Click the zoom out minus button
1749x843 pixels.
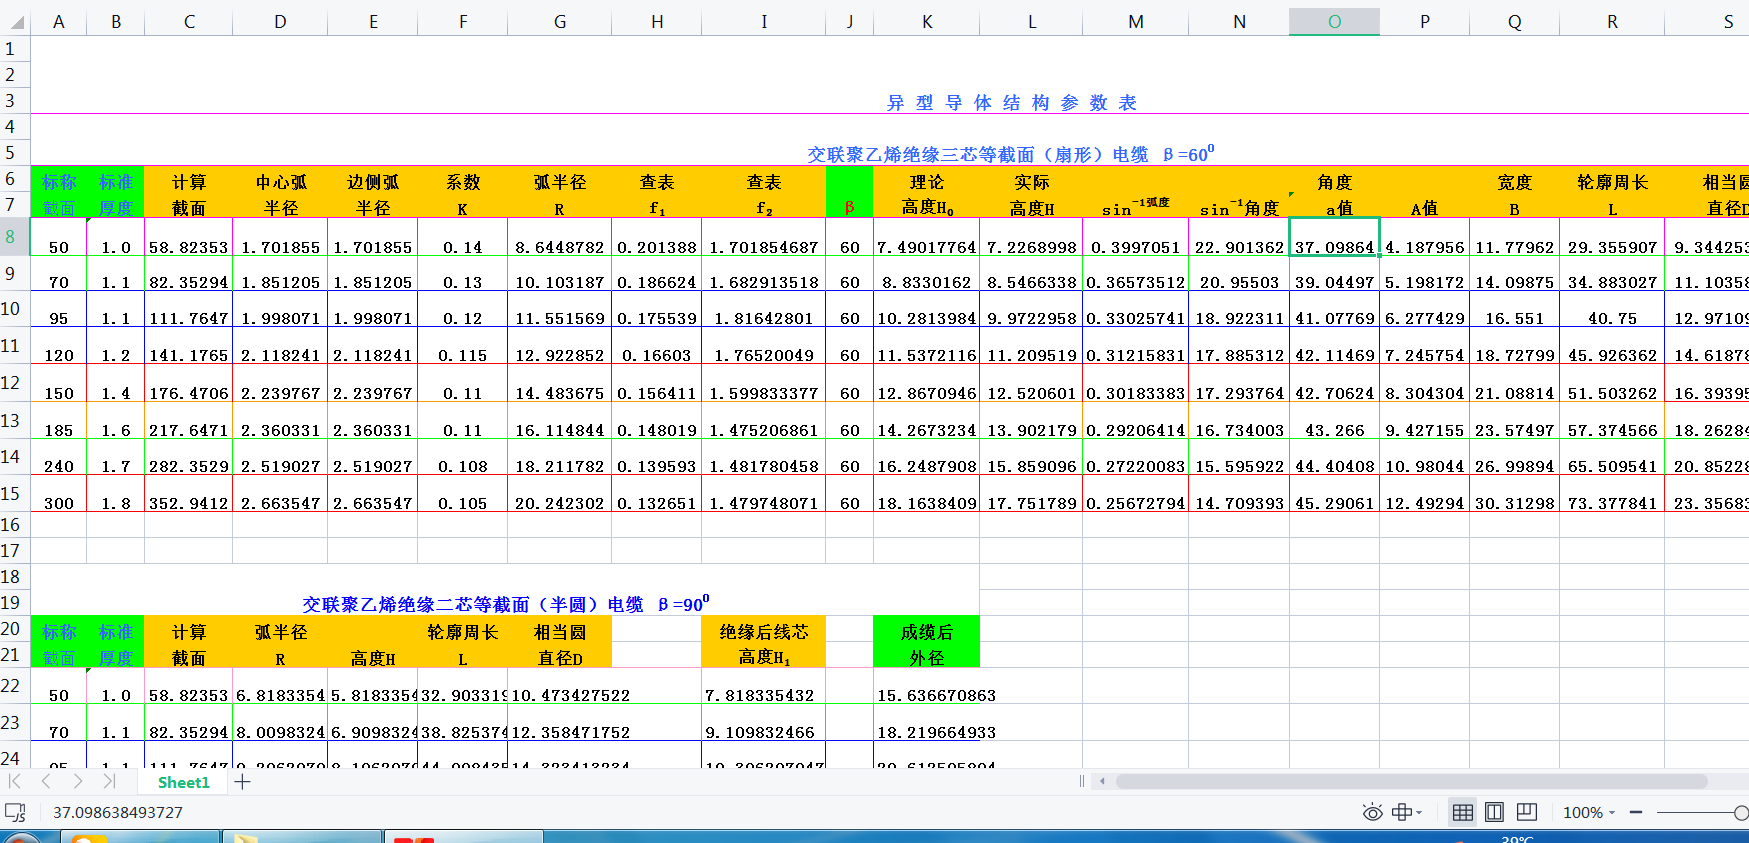1636,812
